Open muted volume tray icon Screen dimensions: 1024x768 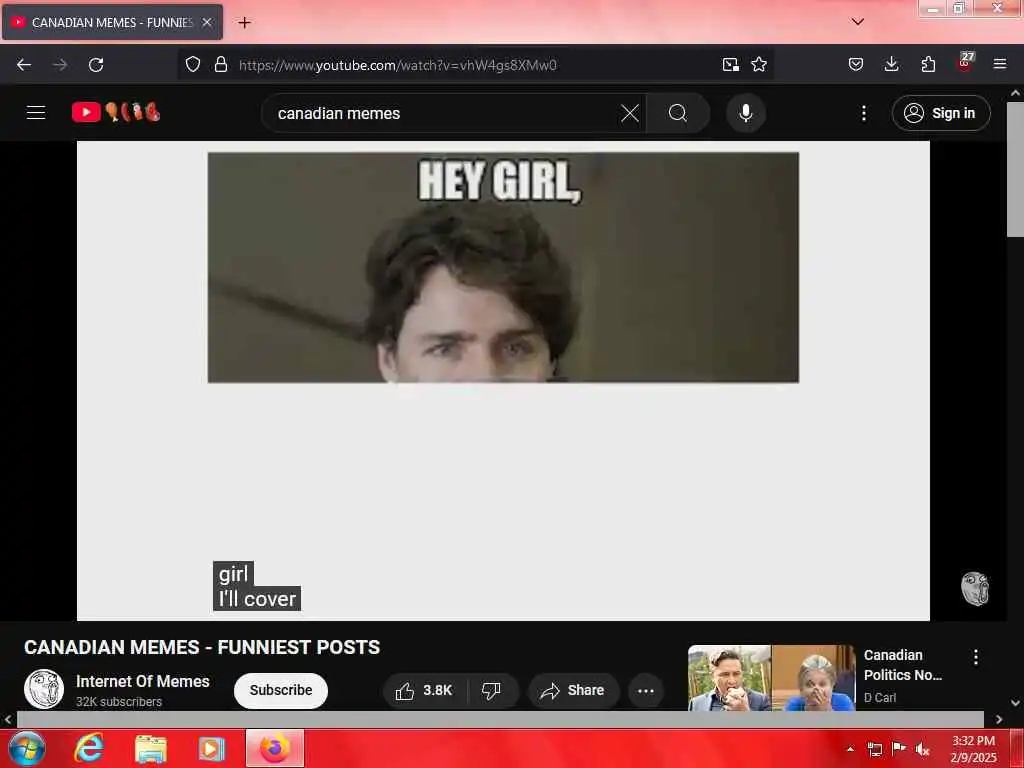point(923,749)
